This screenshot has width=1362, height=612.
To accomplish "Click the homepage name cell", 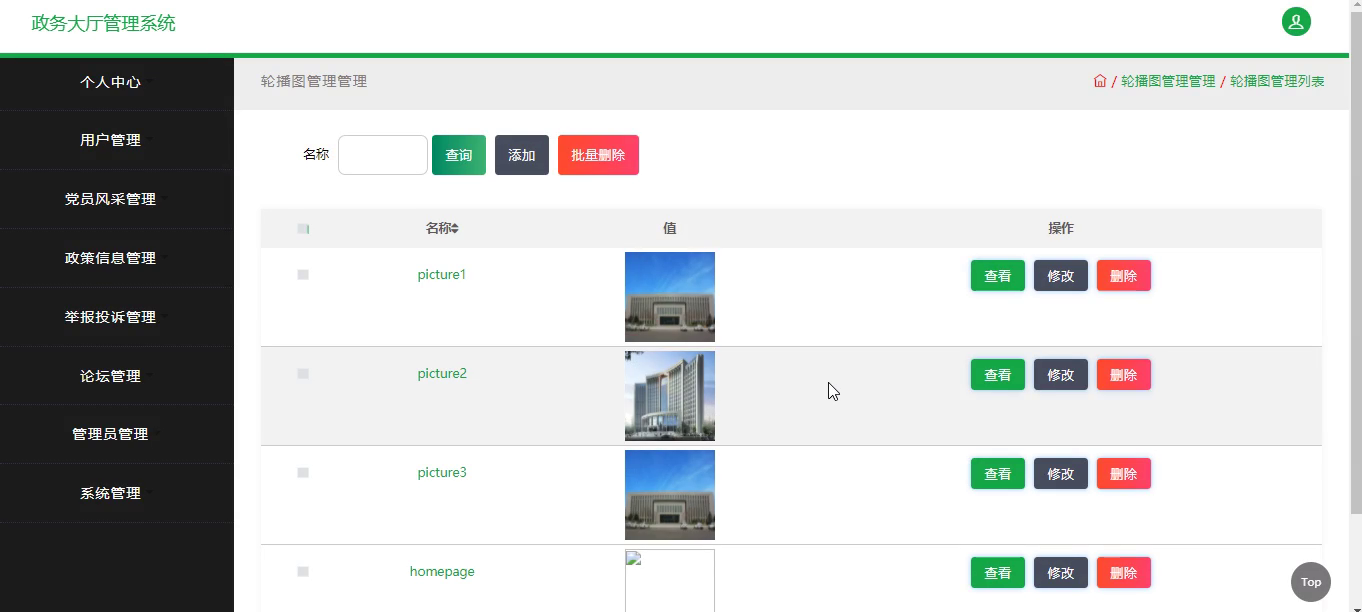I will [x=442, y=572].
